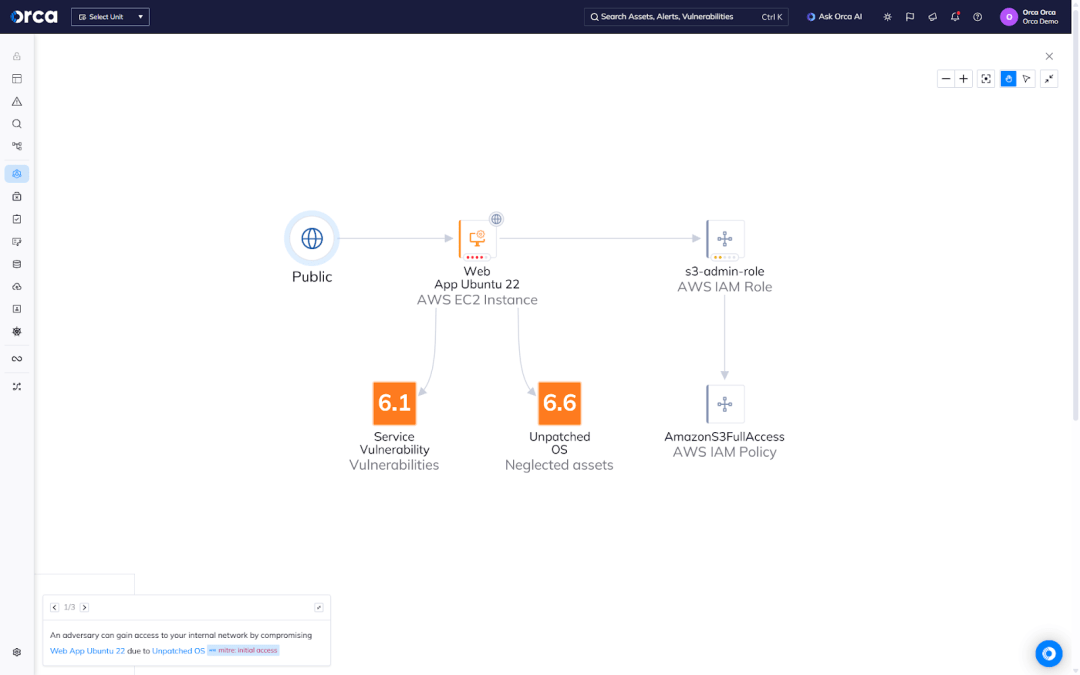The height and width of the screenshot is (675, 1080).
Task: Open the Unpatched OS link
Action: pos(178,651)
